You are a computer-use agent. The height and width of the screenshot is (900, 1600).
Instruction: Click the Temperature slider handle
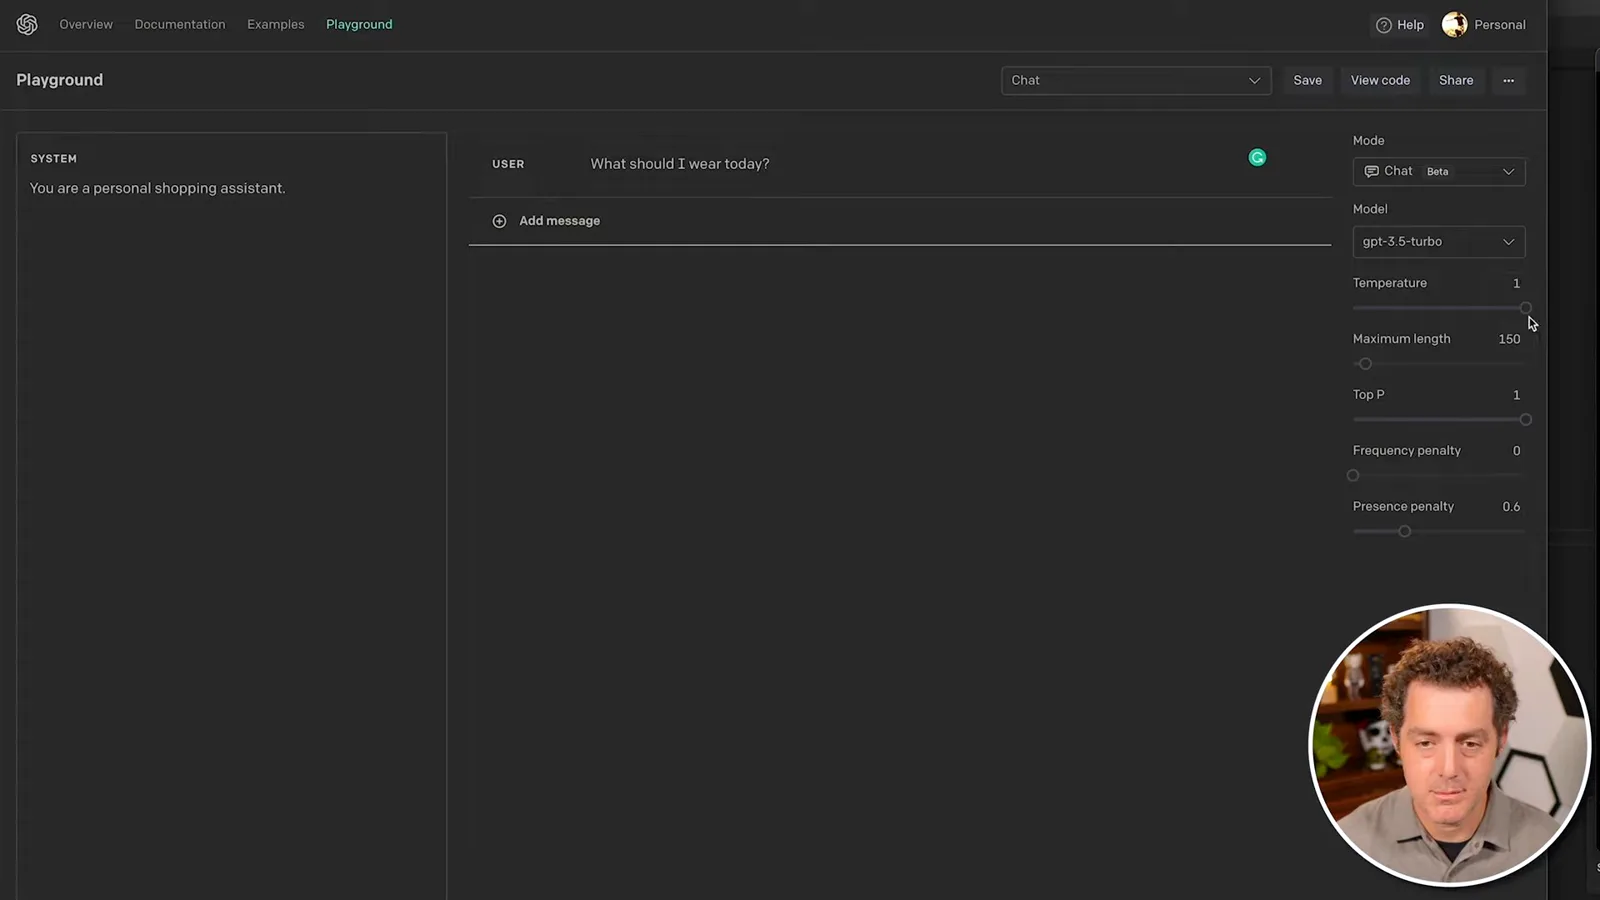[x=1525, y=308]
